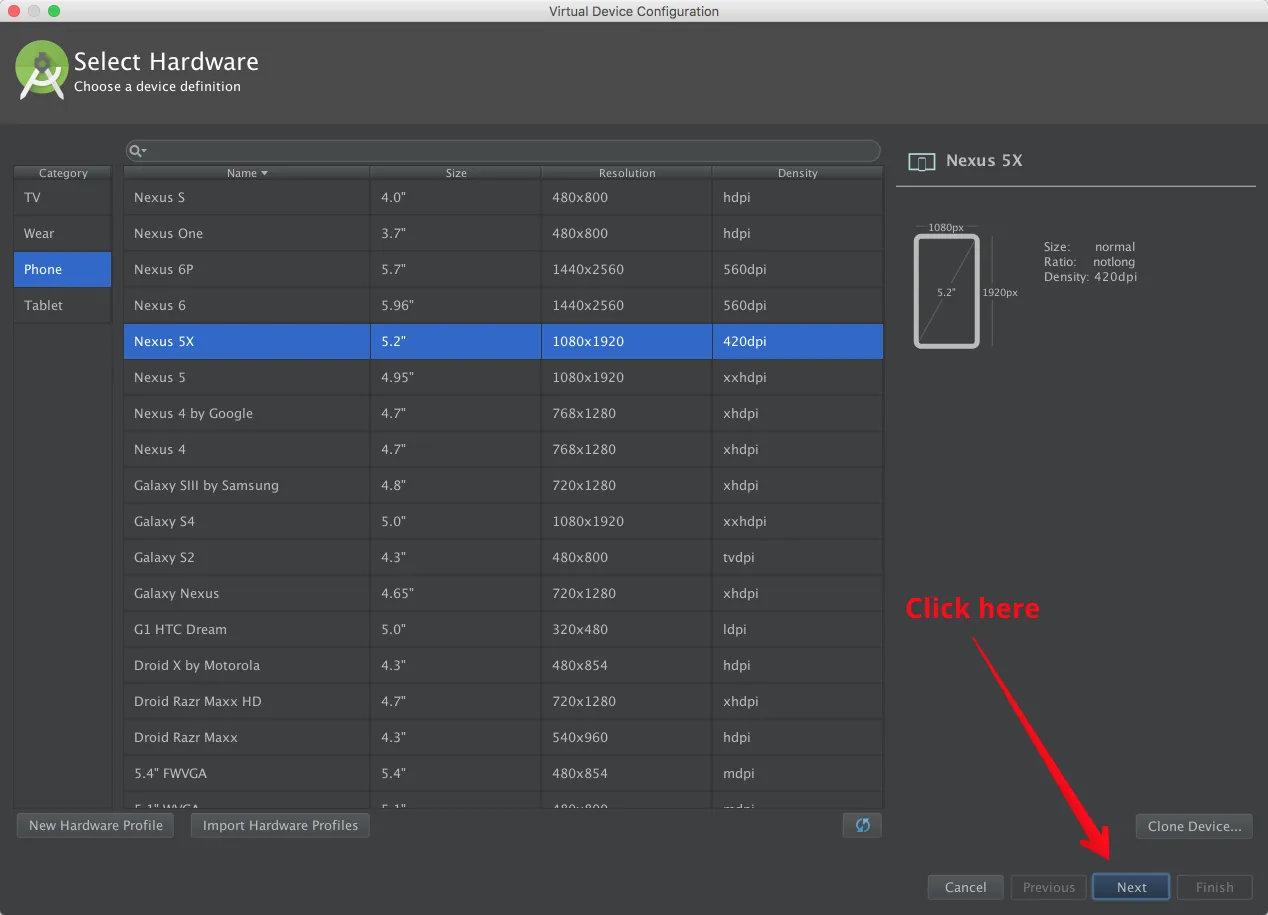Select the Galaxy S4 device row
The height and width of the screenshot is (915, 1268).
click(503, 522)
